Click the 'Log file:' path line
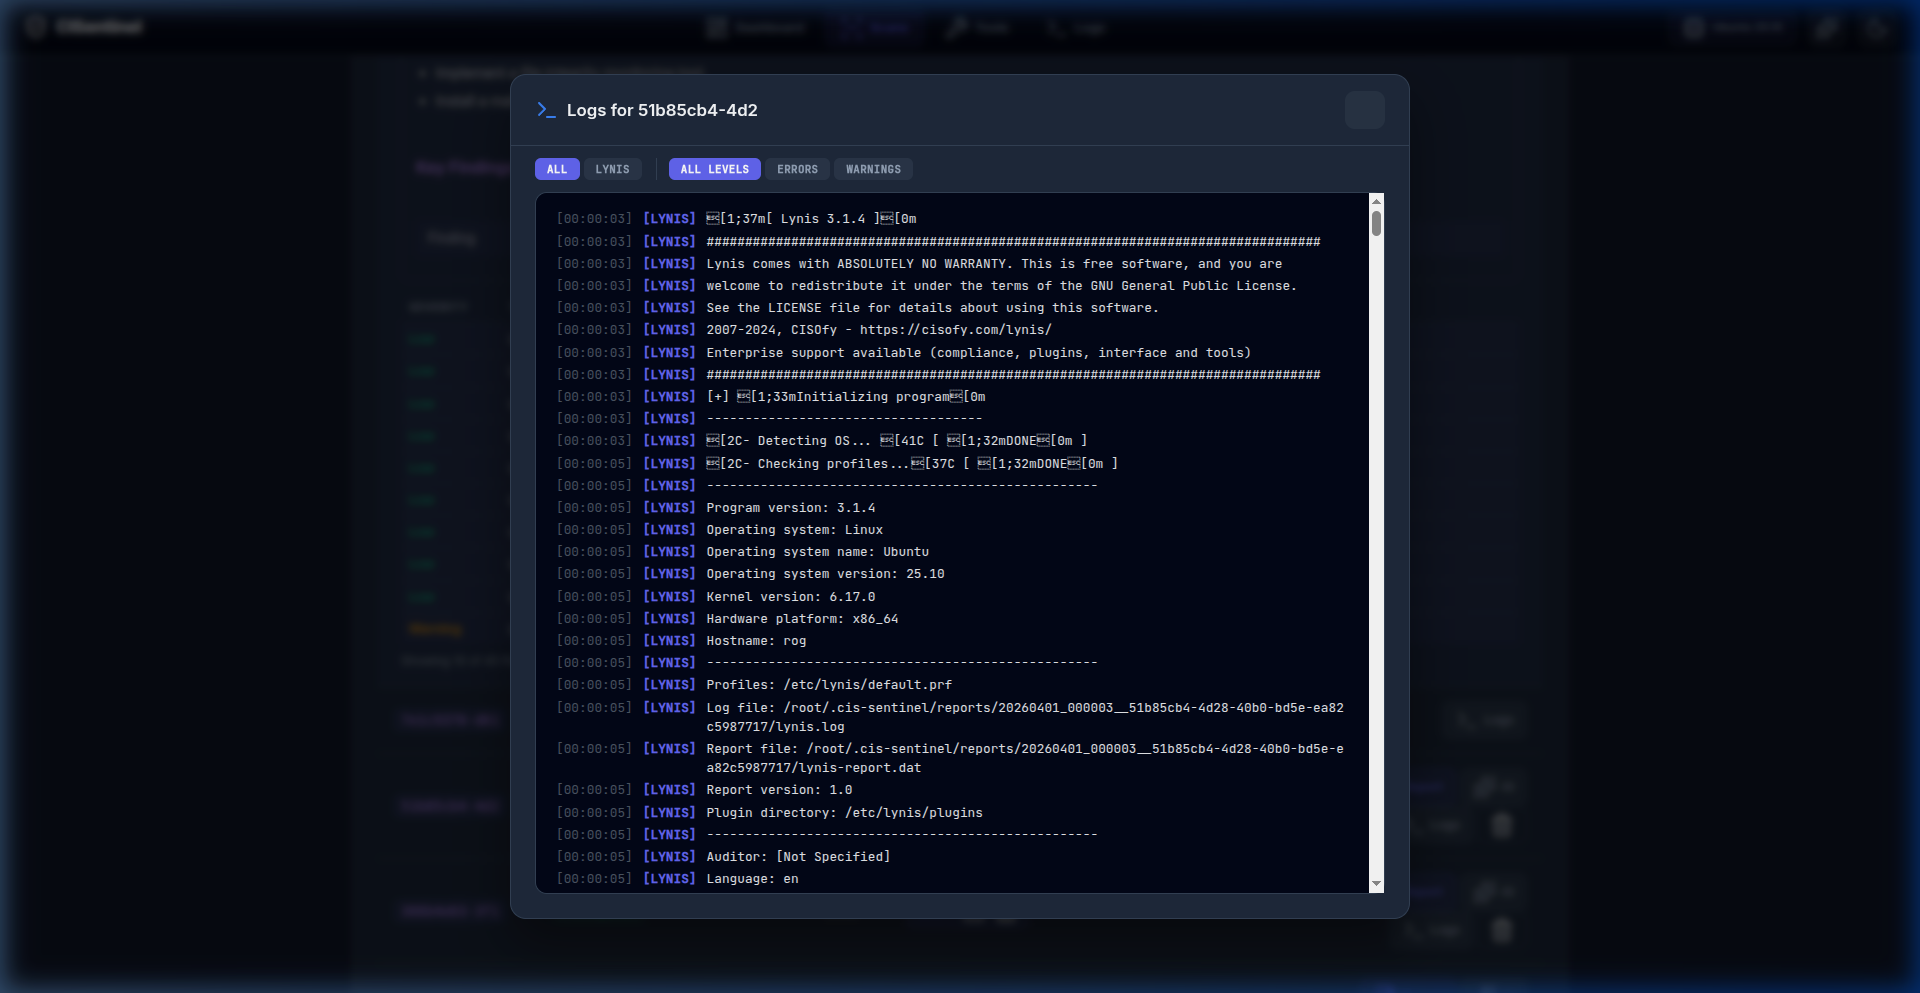This screenshot has width=1920, height=993. pos(954,717)
